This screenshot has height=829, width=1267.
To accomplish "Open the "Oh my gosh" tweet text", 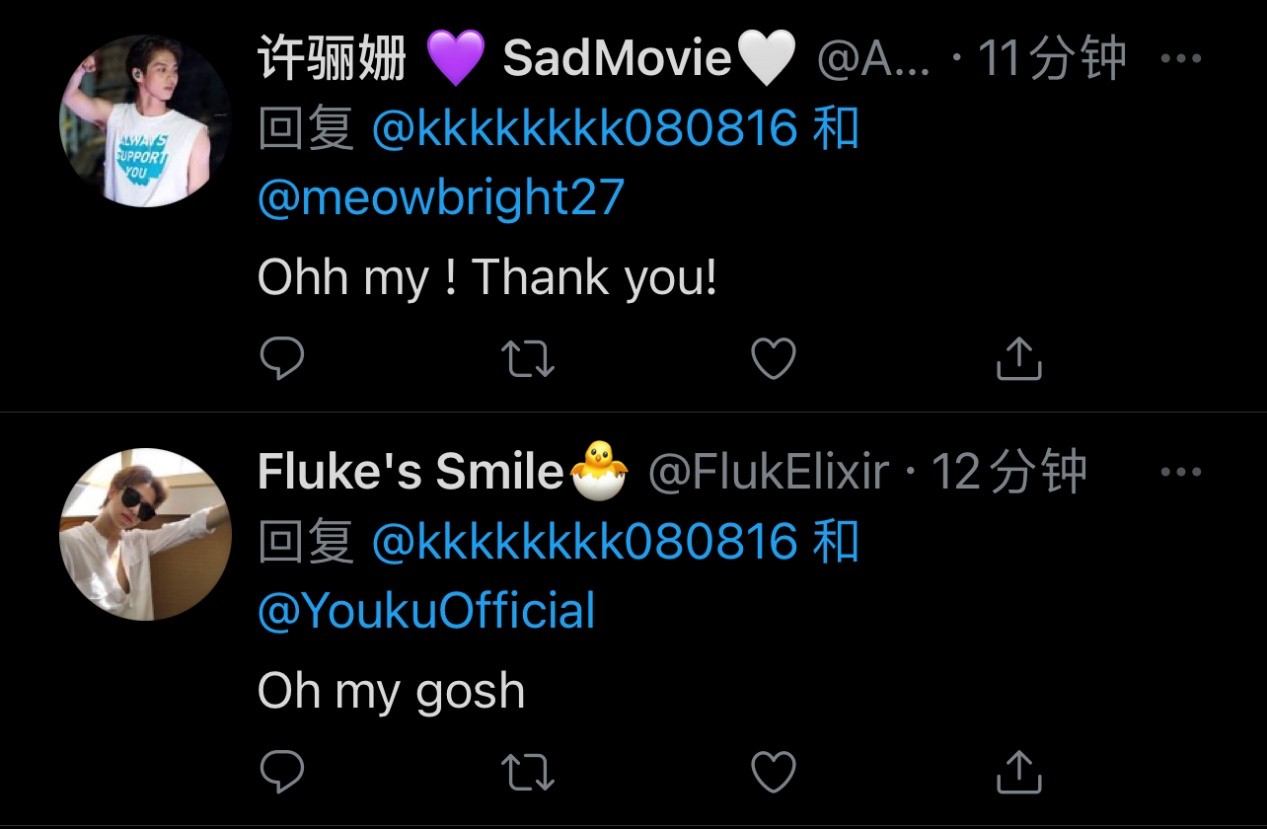I will pyautogui.click(x=391, y=691).
